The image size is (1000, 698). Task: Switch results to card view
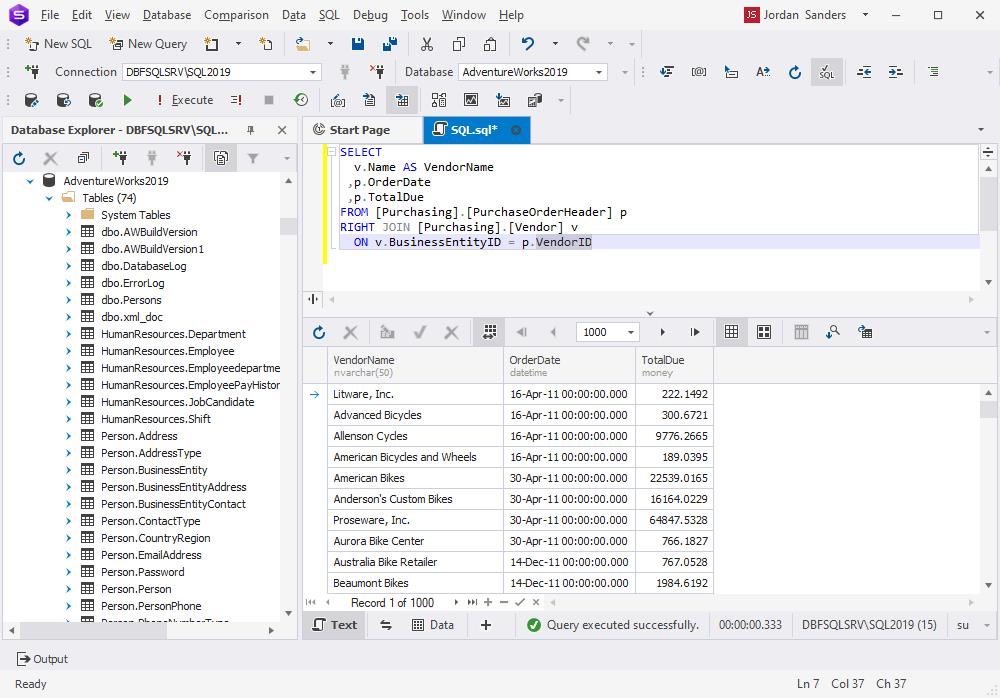click(x=764, y=332)
